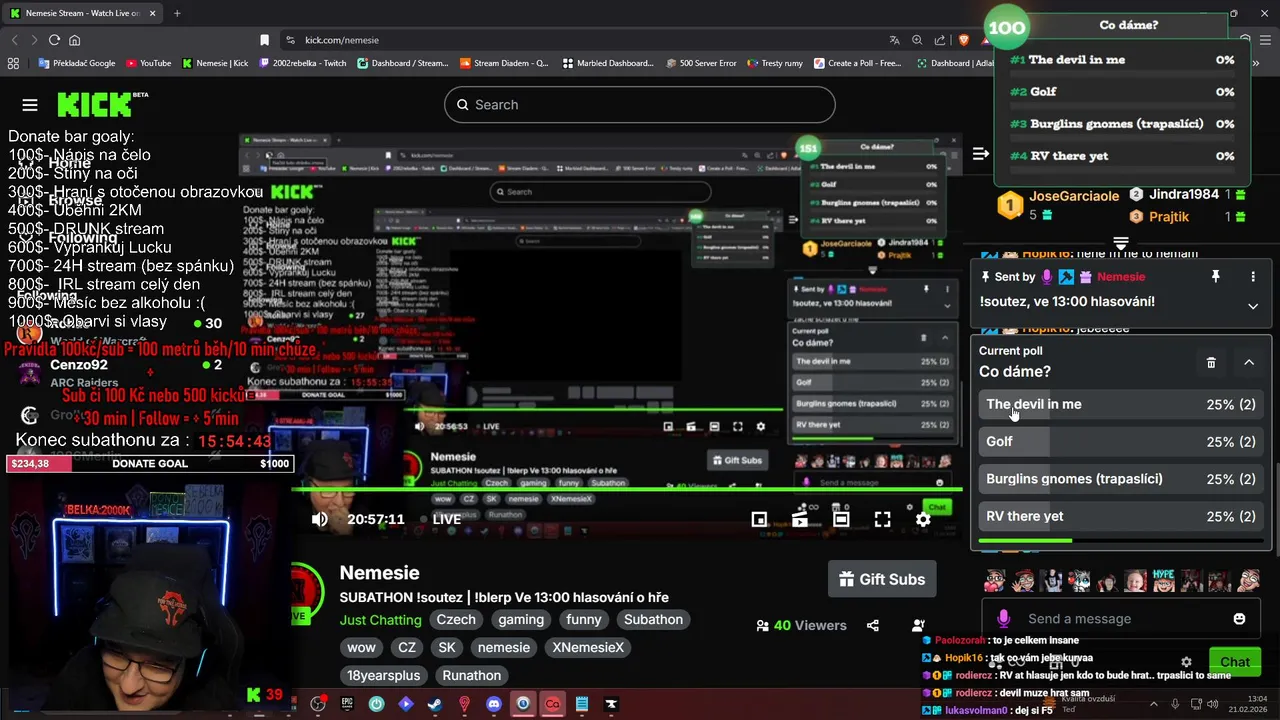Open Nemesie | Kick bookmark
The width and height of the screenshot is (1280, 720).
(215, 63)
